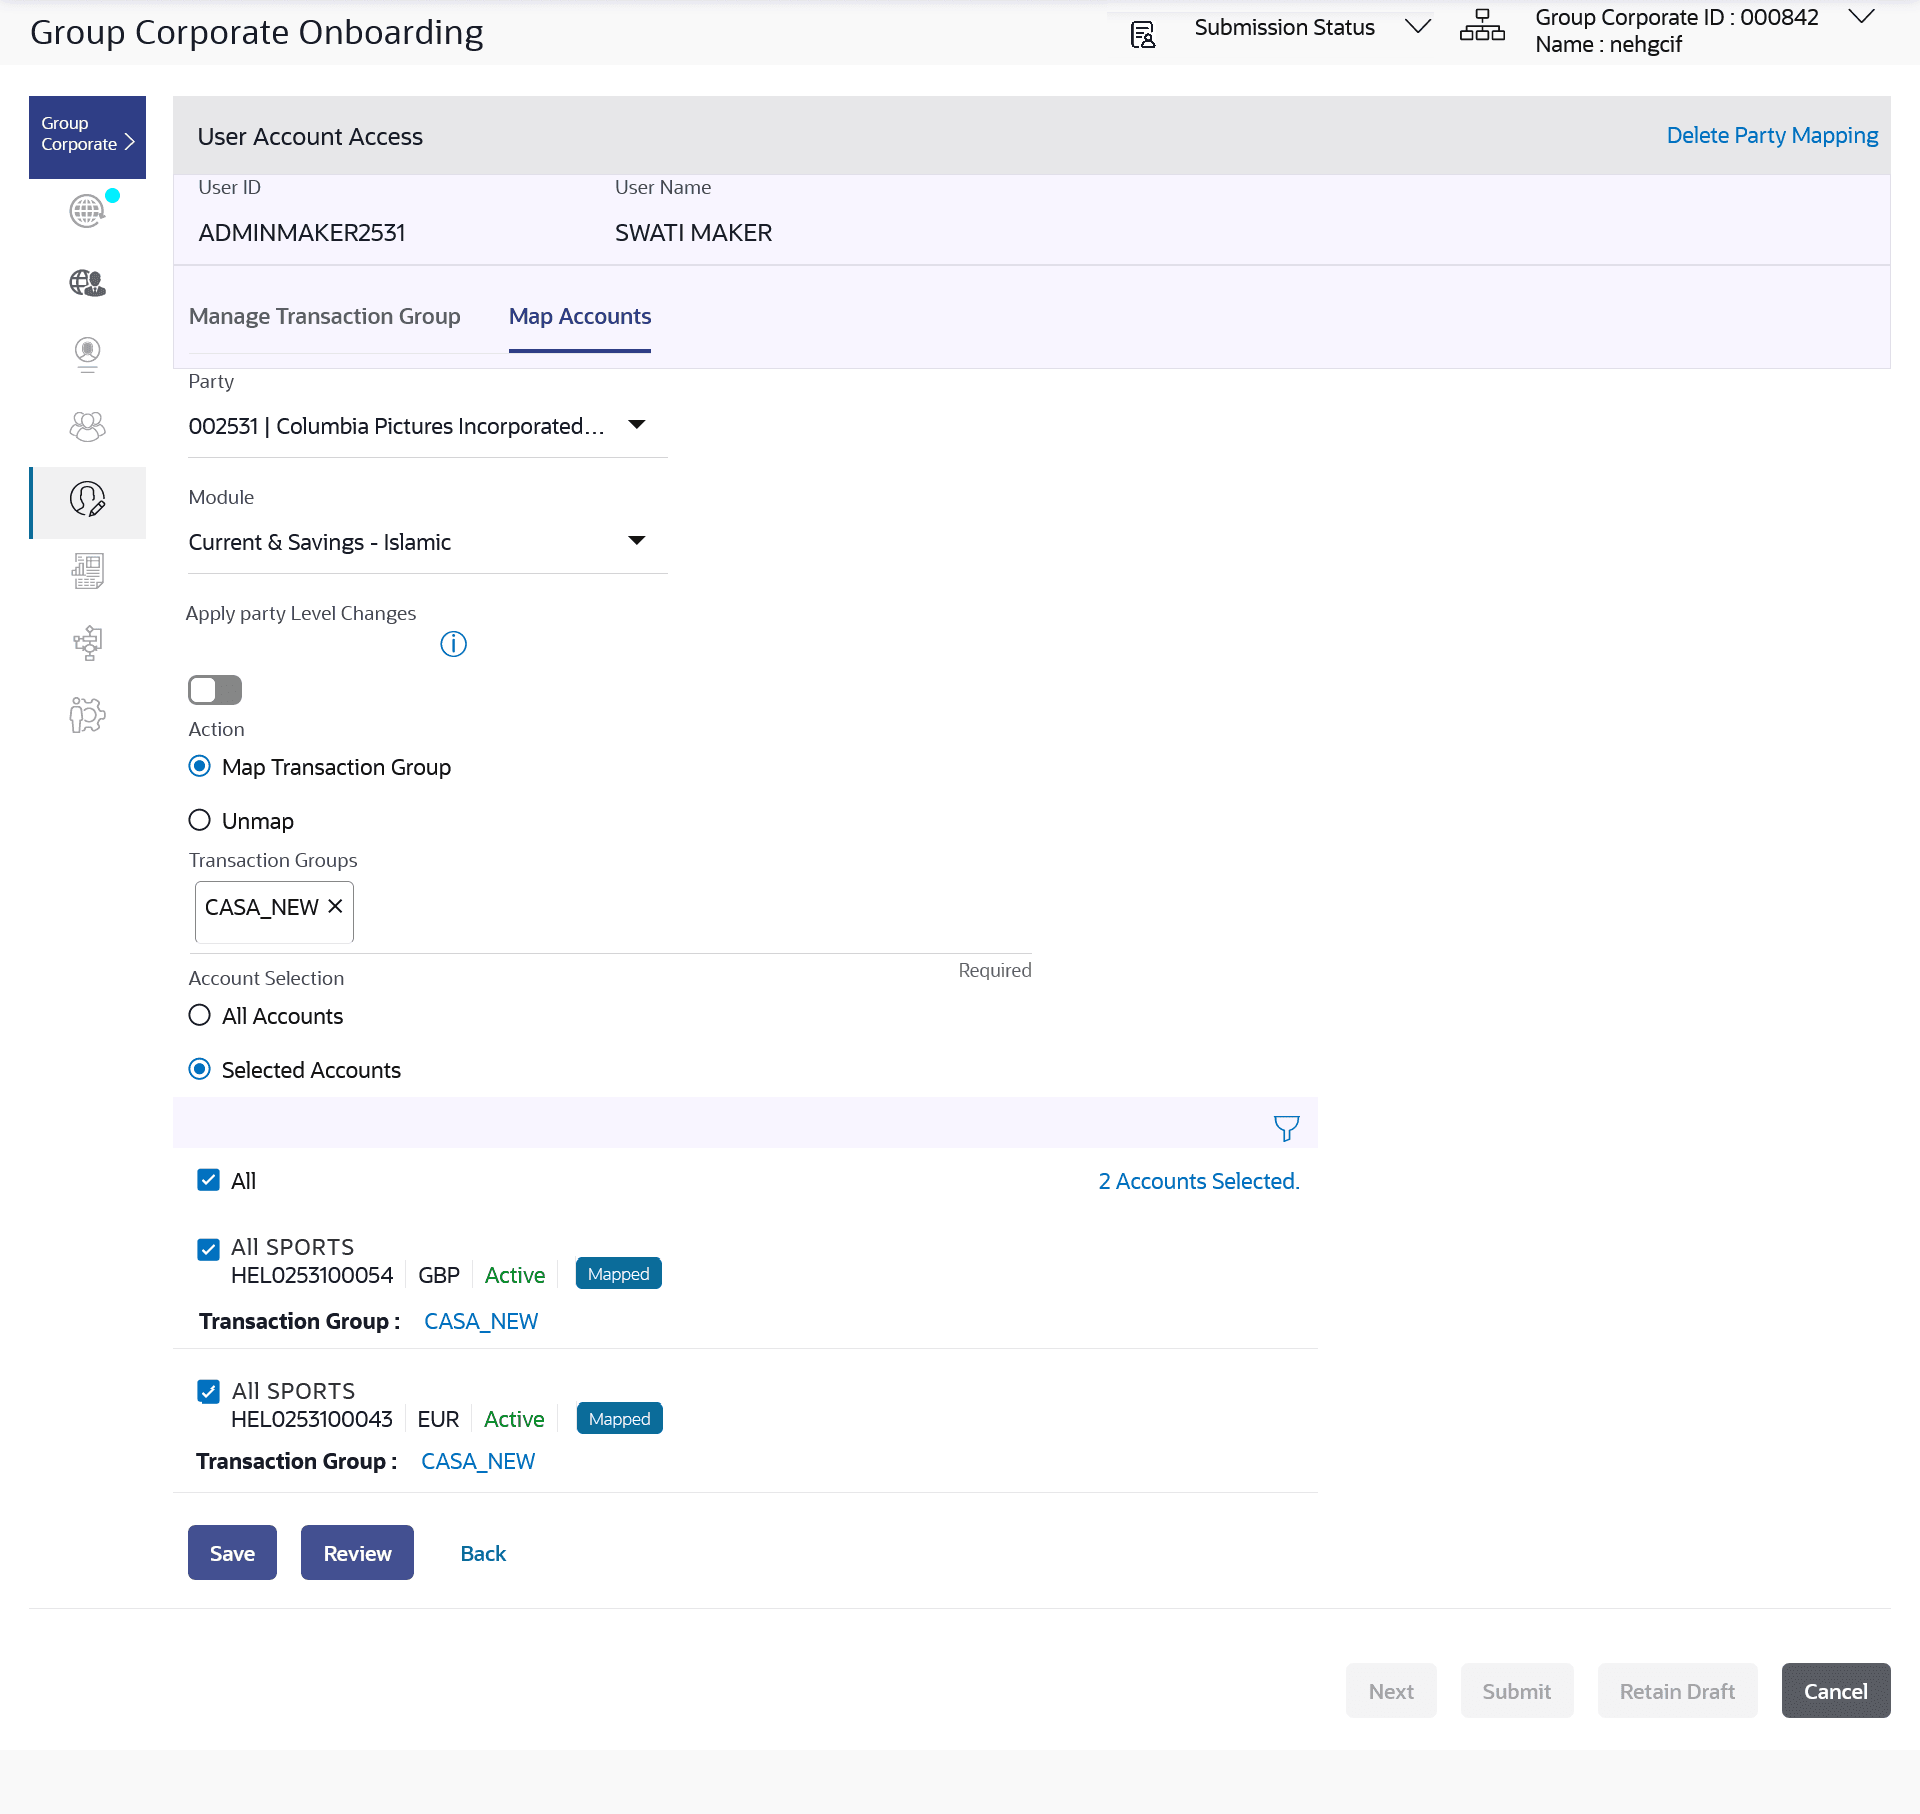Click the filter funnel icon
The height and width of the screenshot is (1814, 1920).
coord(1286,1128)
